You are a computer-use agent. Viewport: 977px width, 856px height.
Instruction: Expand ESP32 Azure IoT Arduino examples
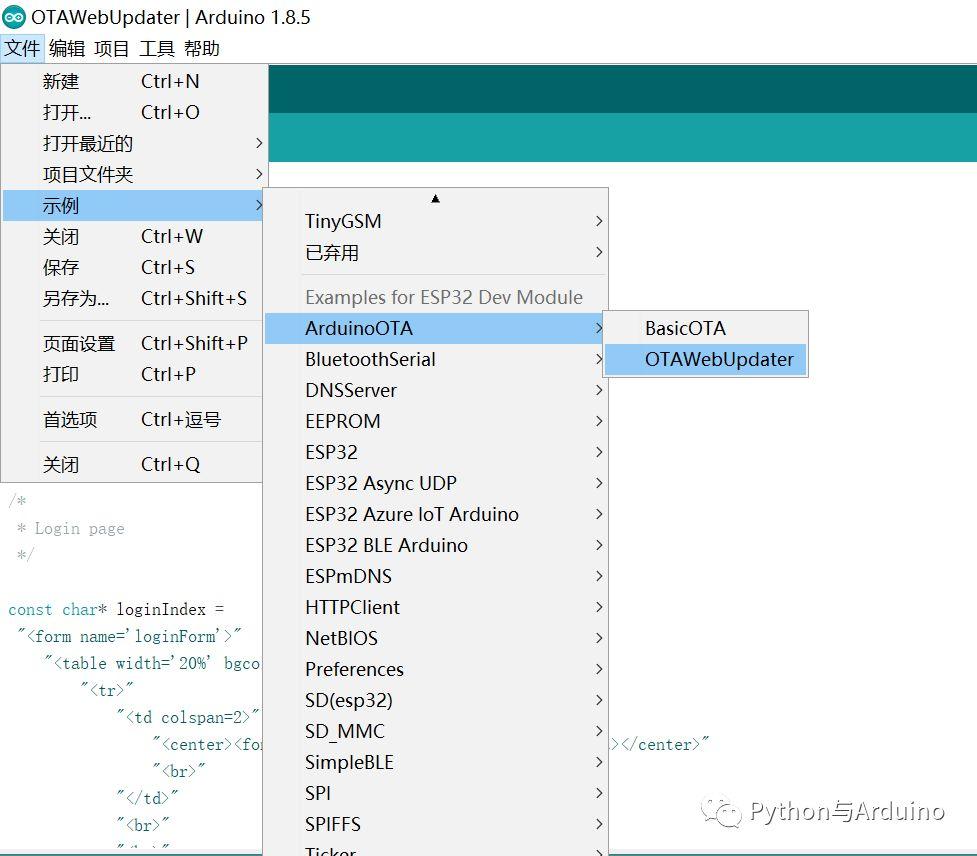436,515
